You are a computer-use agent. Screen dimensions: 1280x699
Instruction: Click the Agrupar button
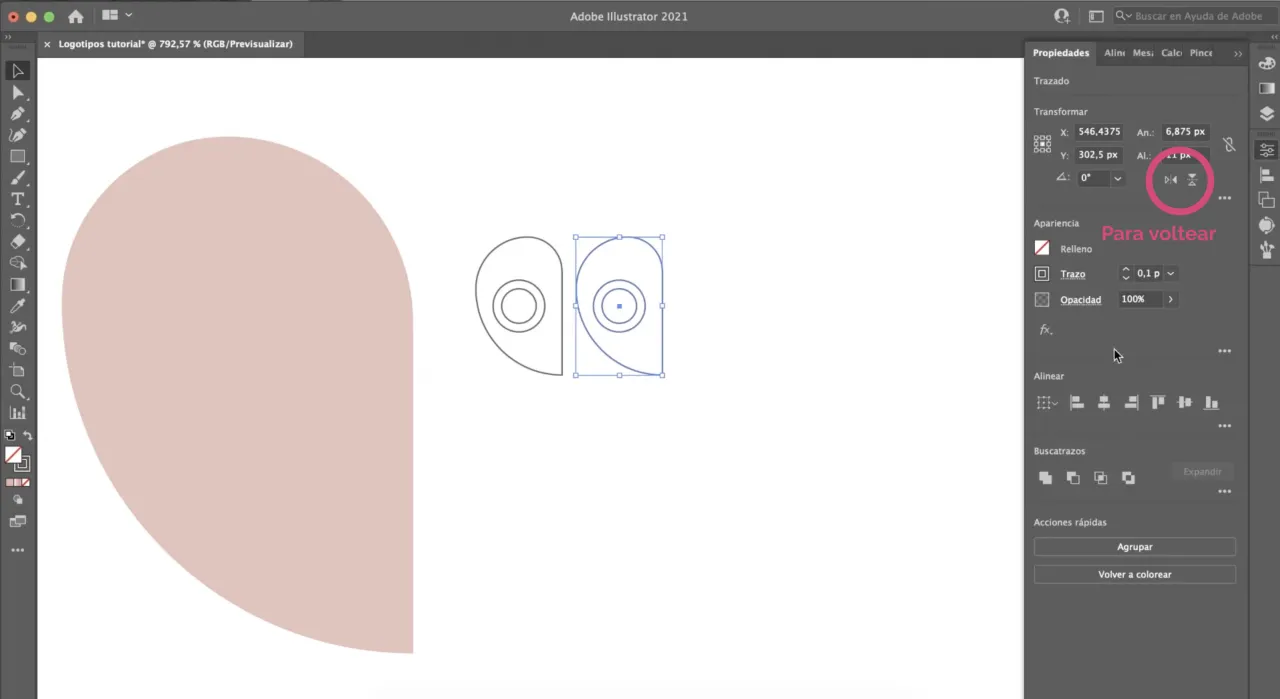[1134, 546]
